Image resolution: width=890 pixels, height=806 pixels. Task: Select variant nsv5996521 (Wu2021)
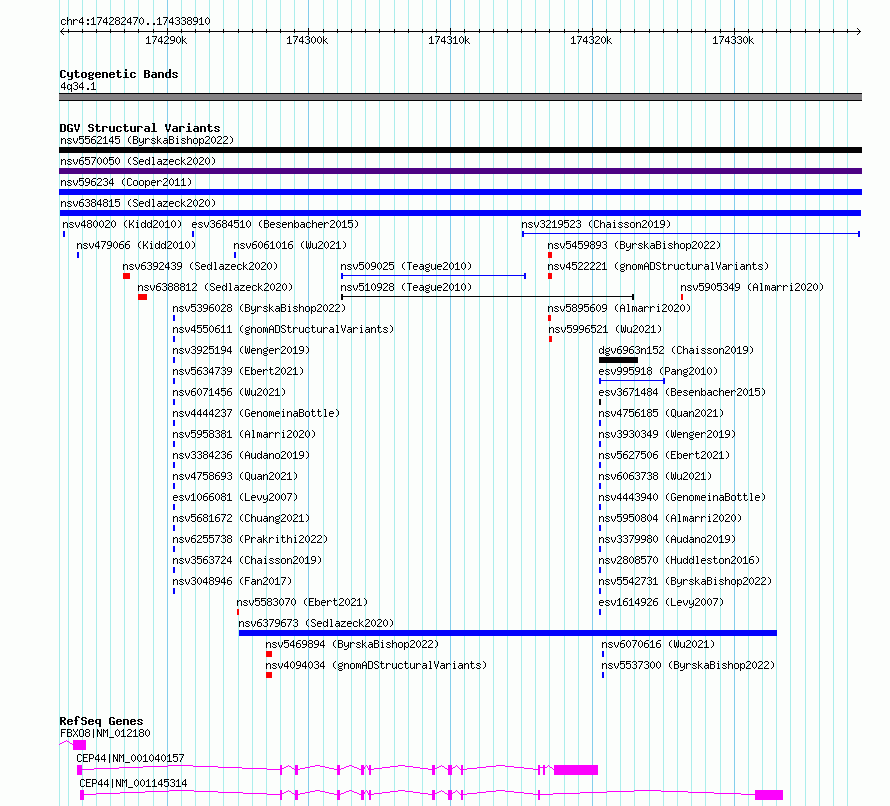[605, 329]
